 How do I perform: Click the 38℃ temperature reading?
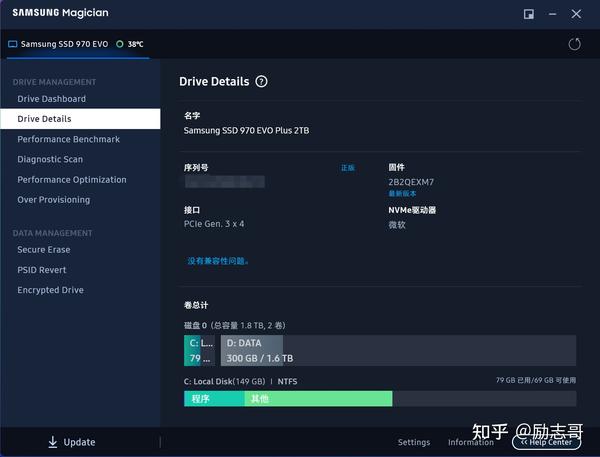[x=135, y=44]
